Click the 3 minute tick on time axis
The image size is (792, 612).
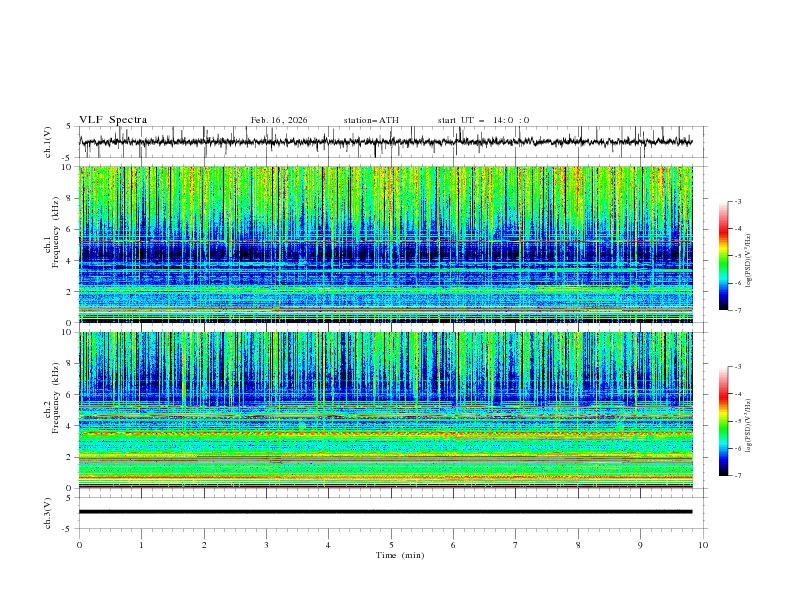[267, 545]
